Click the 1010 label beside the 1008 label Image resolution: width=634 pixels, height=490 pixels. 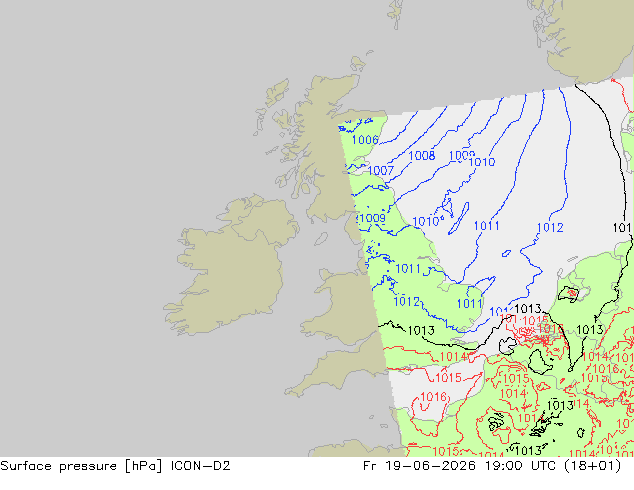coord(482,162)
